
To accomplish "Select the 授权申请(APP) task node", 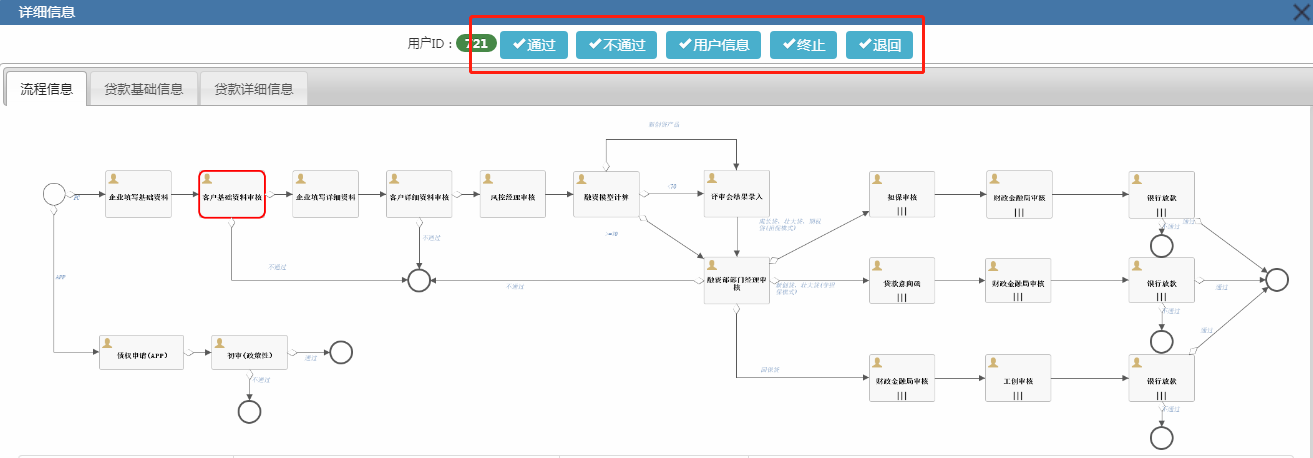I will (142, 352).
